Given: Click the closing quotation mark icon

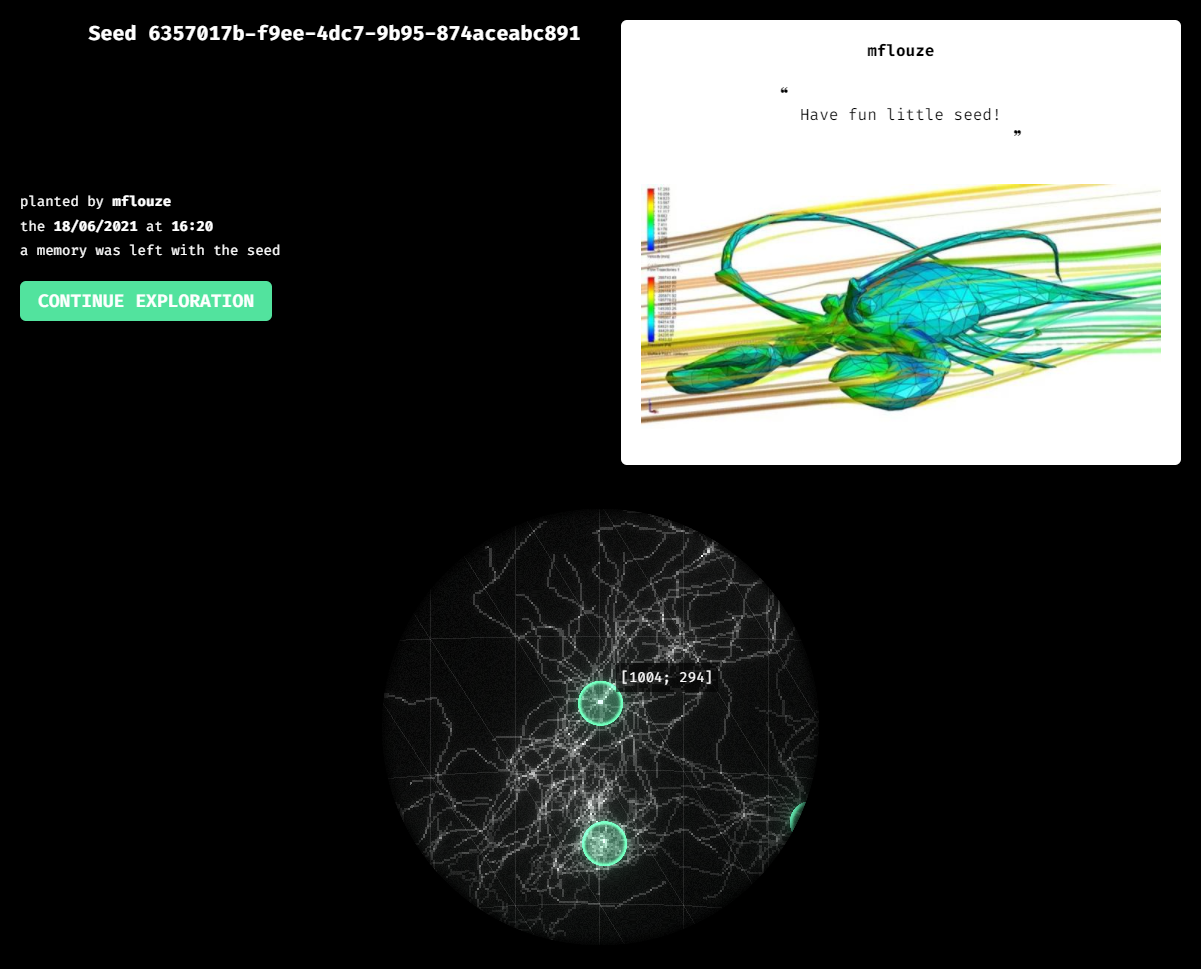Looking at the screenshot, I should coord(1017,134).
